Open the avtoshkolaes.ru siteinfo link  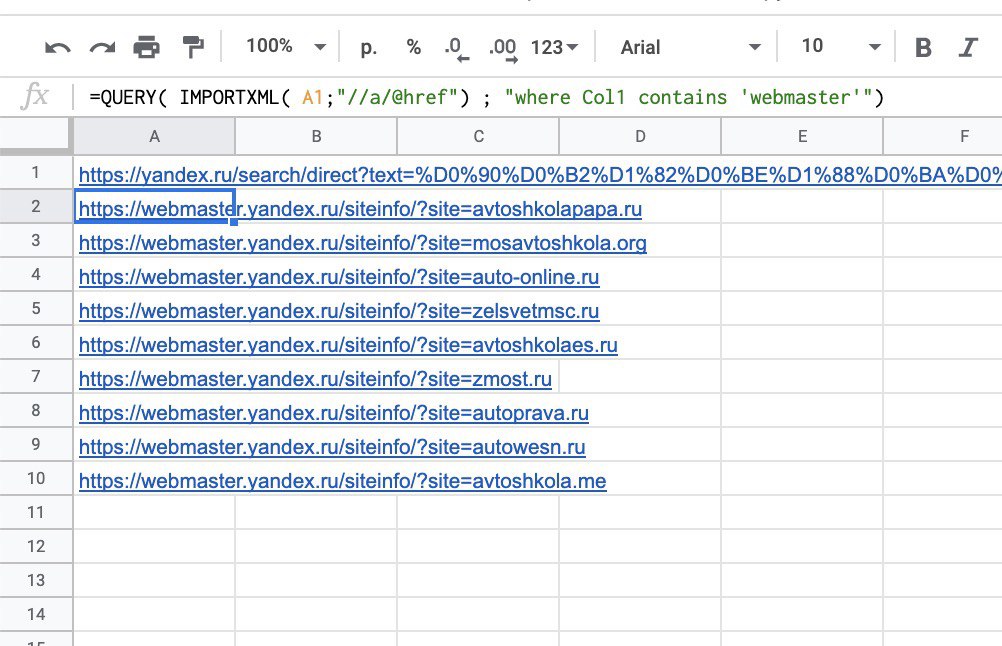coord(348,345)
